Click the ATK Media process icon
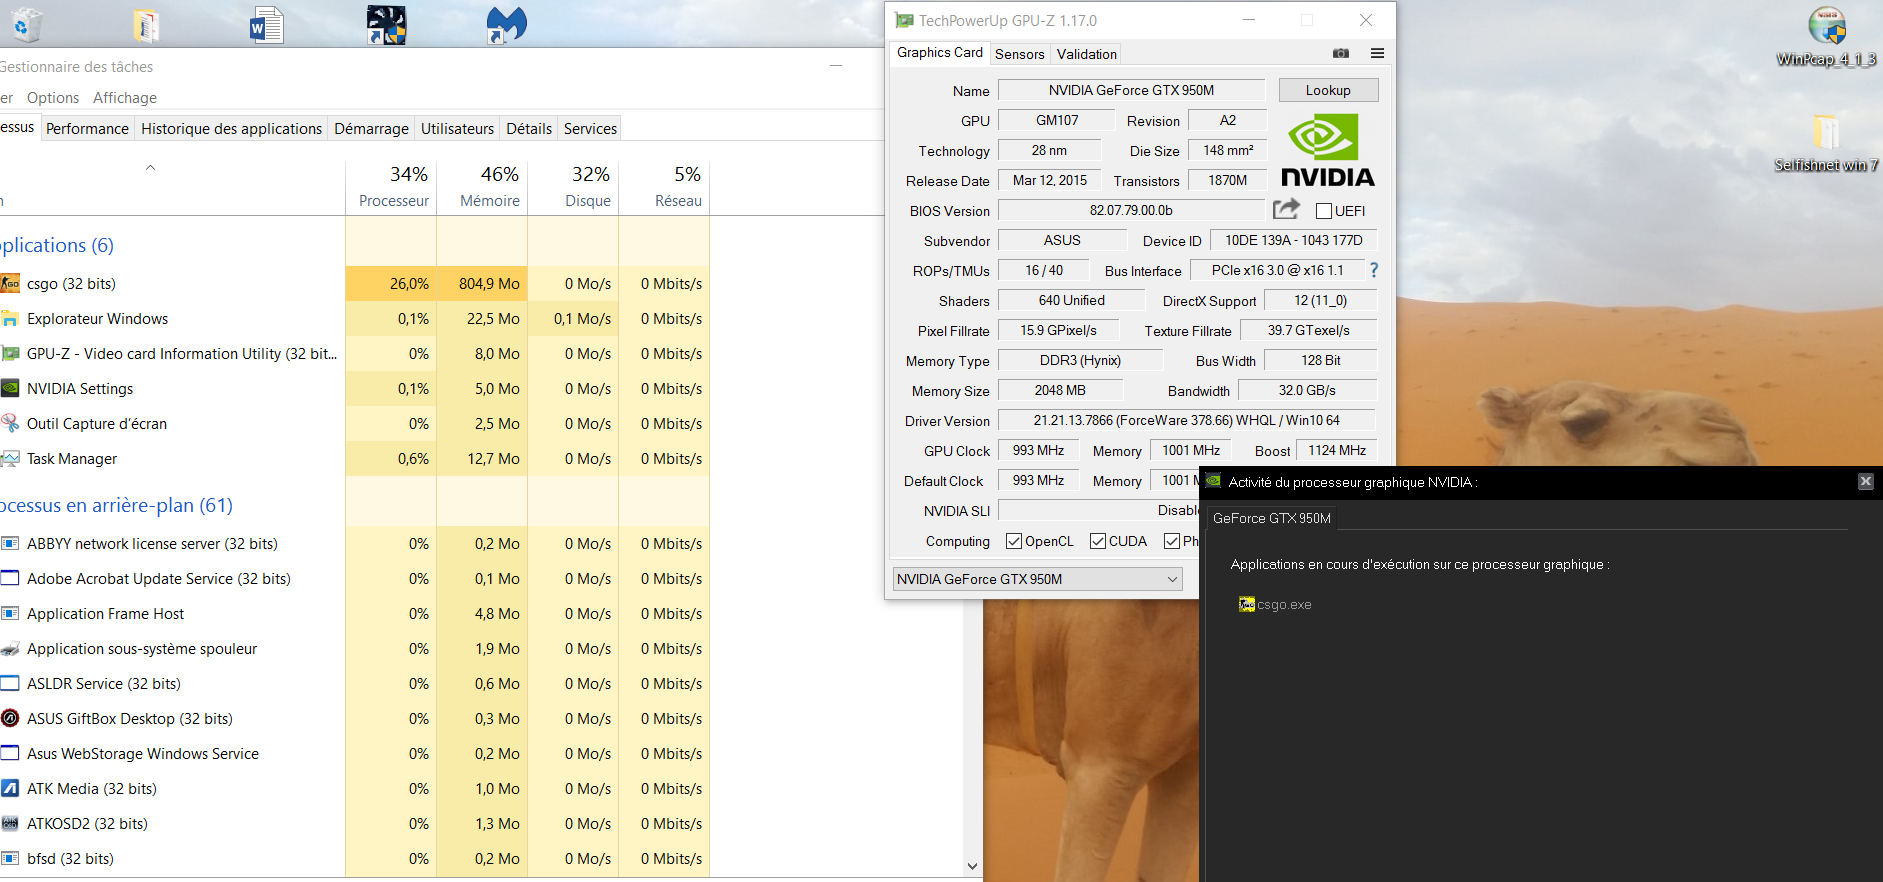 point(10,788)
